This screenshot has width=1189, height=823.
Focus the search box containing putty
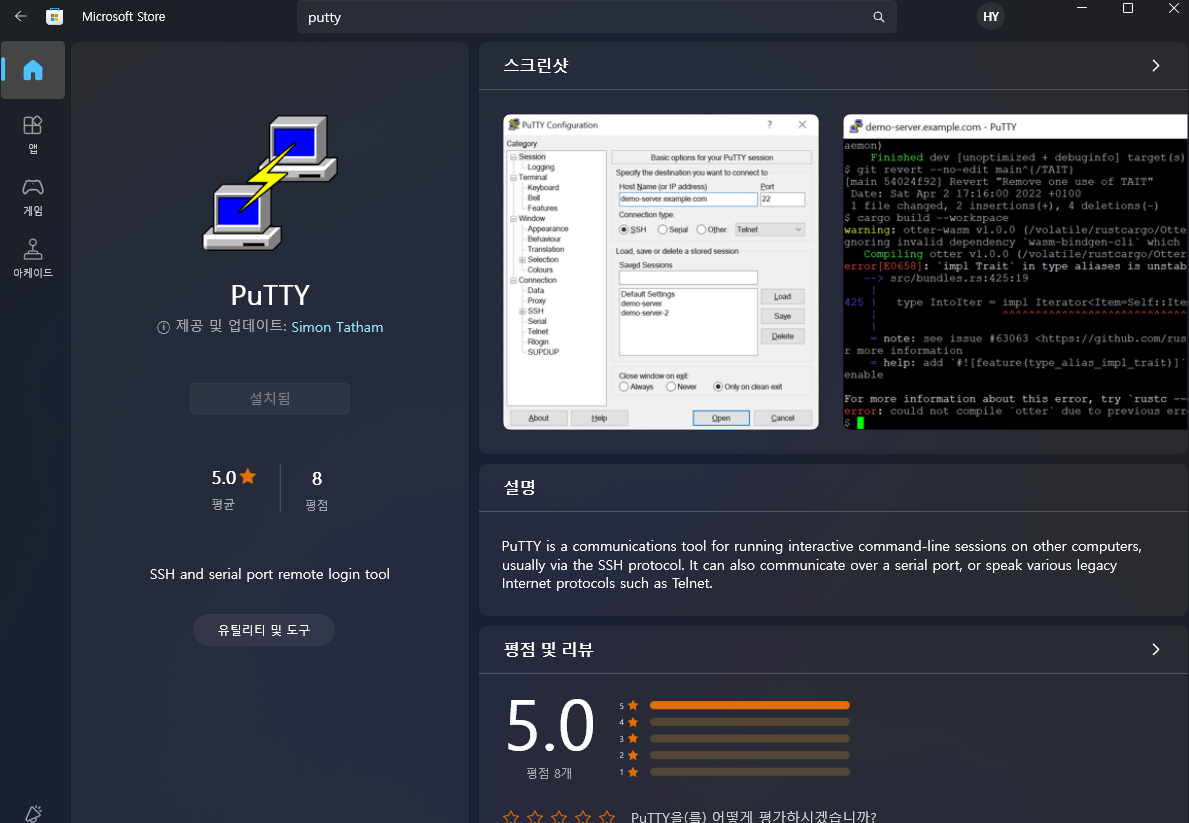point(597,17)
